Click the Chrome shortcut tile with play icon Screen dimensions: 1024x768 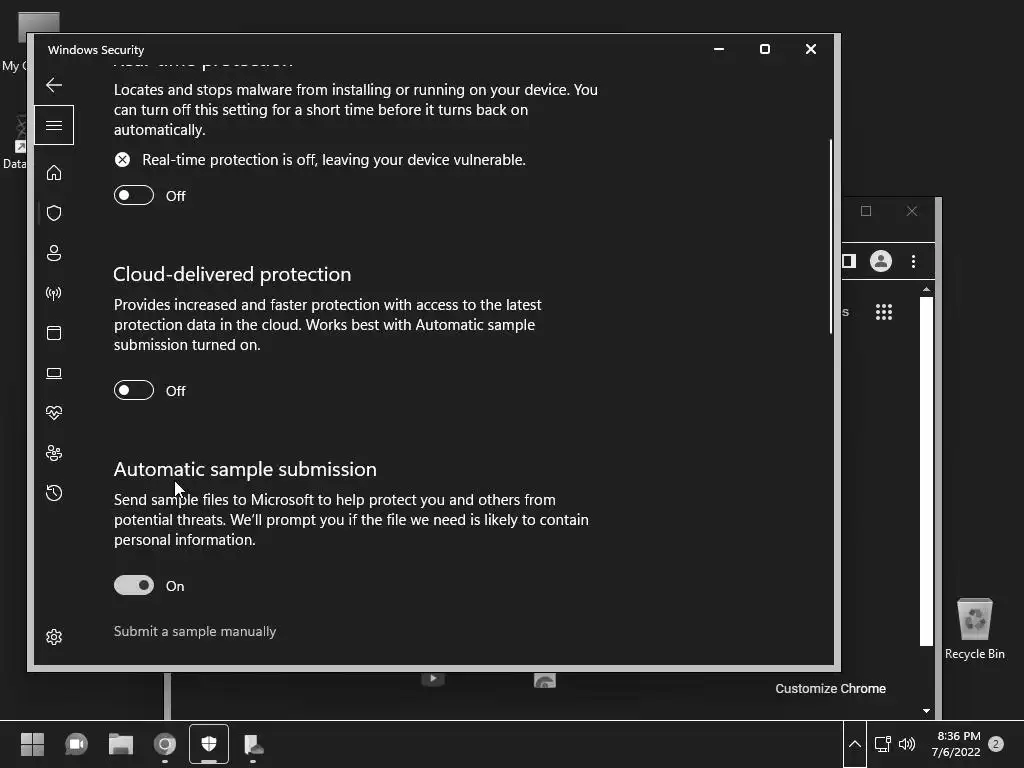pos(432,679)
